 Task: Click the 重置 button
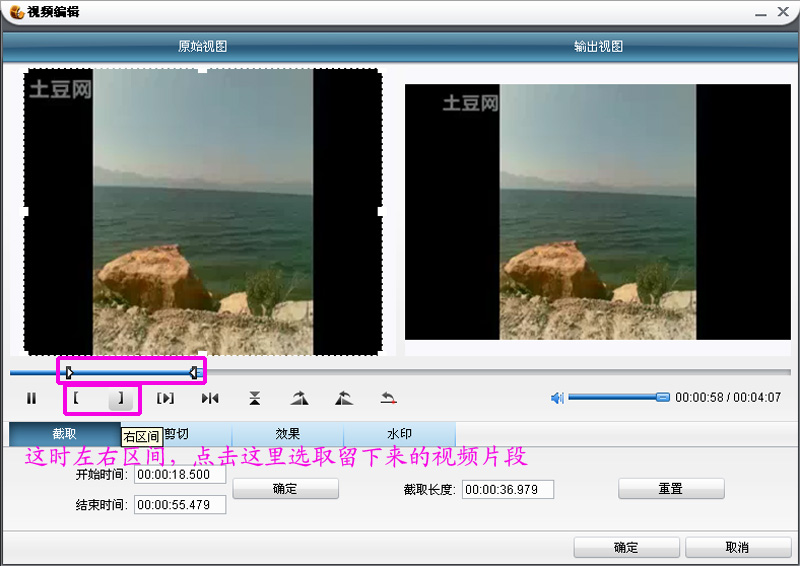pos(671,489)
